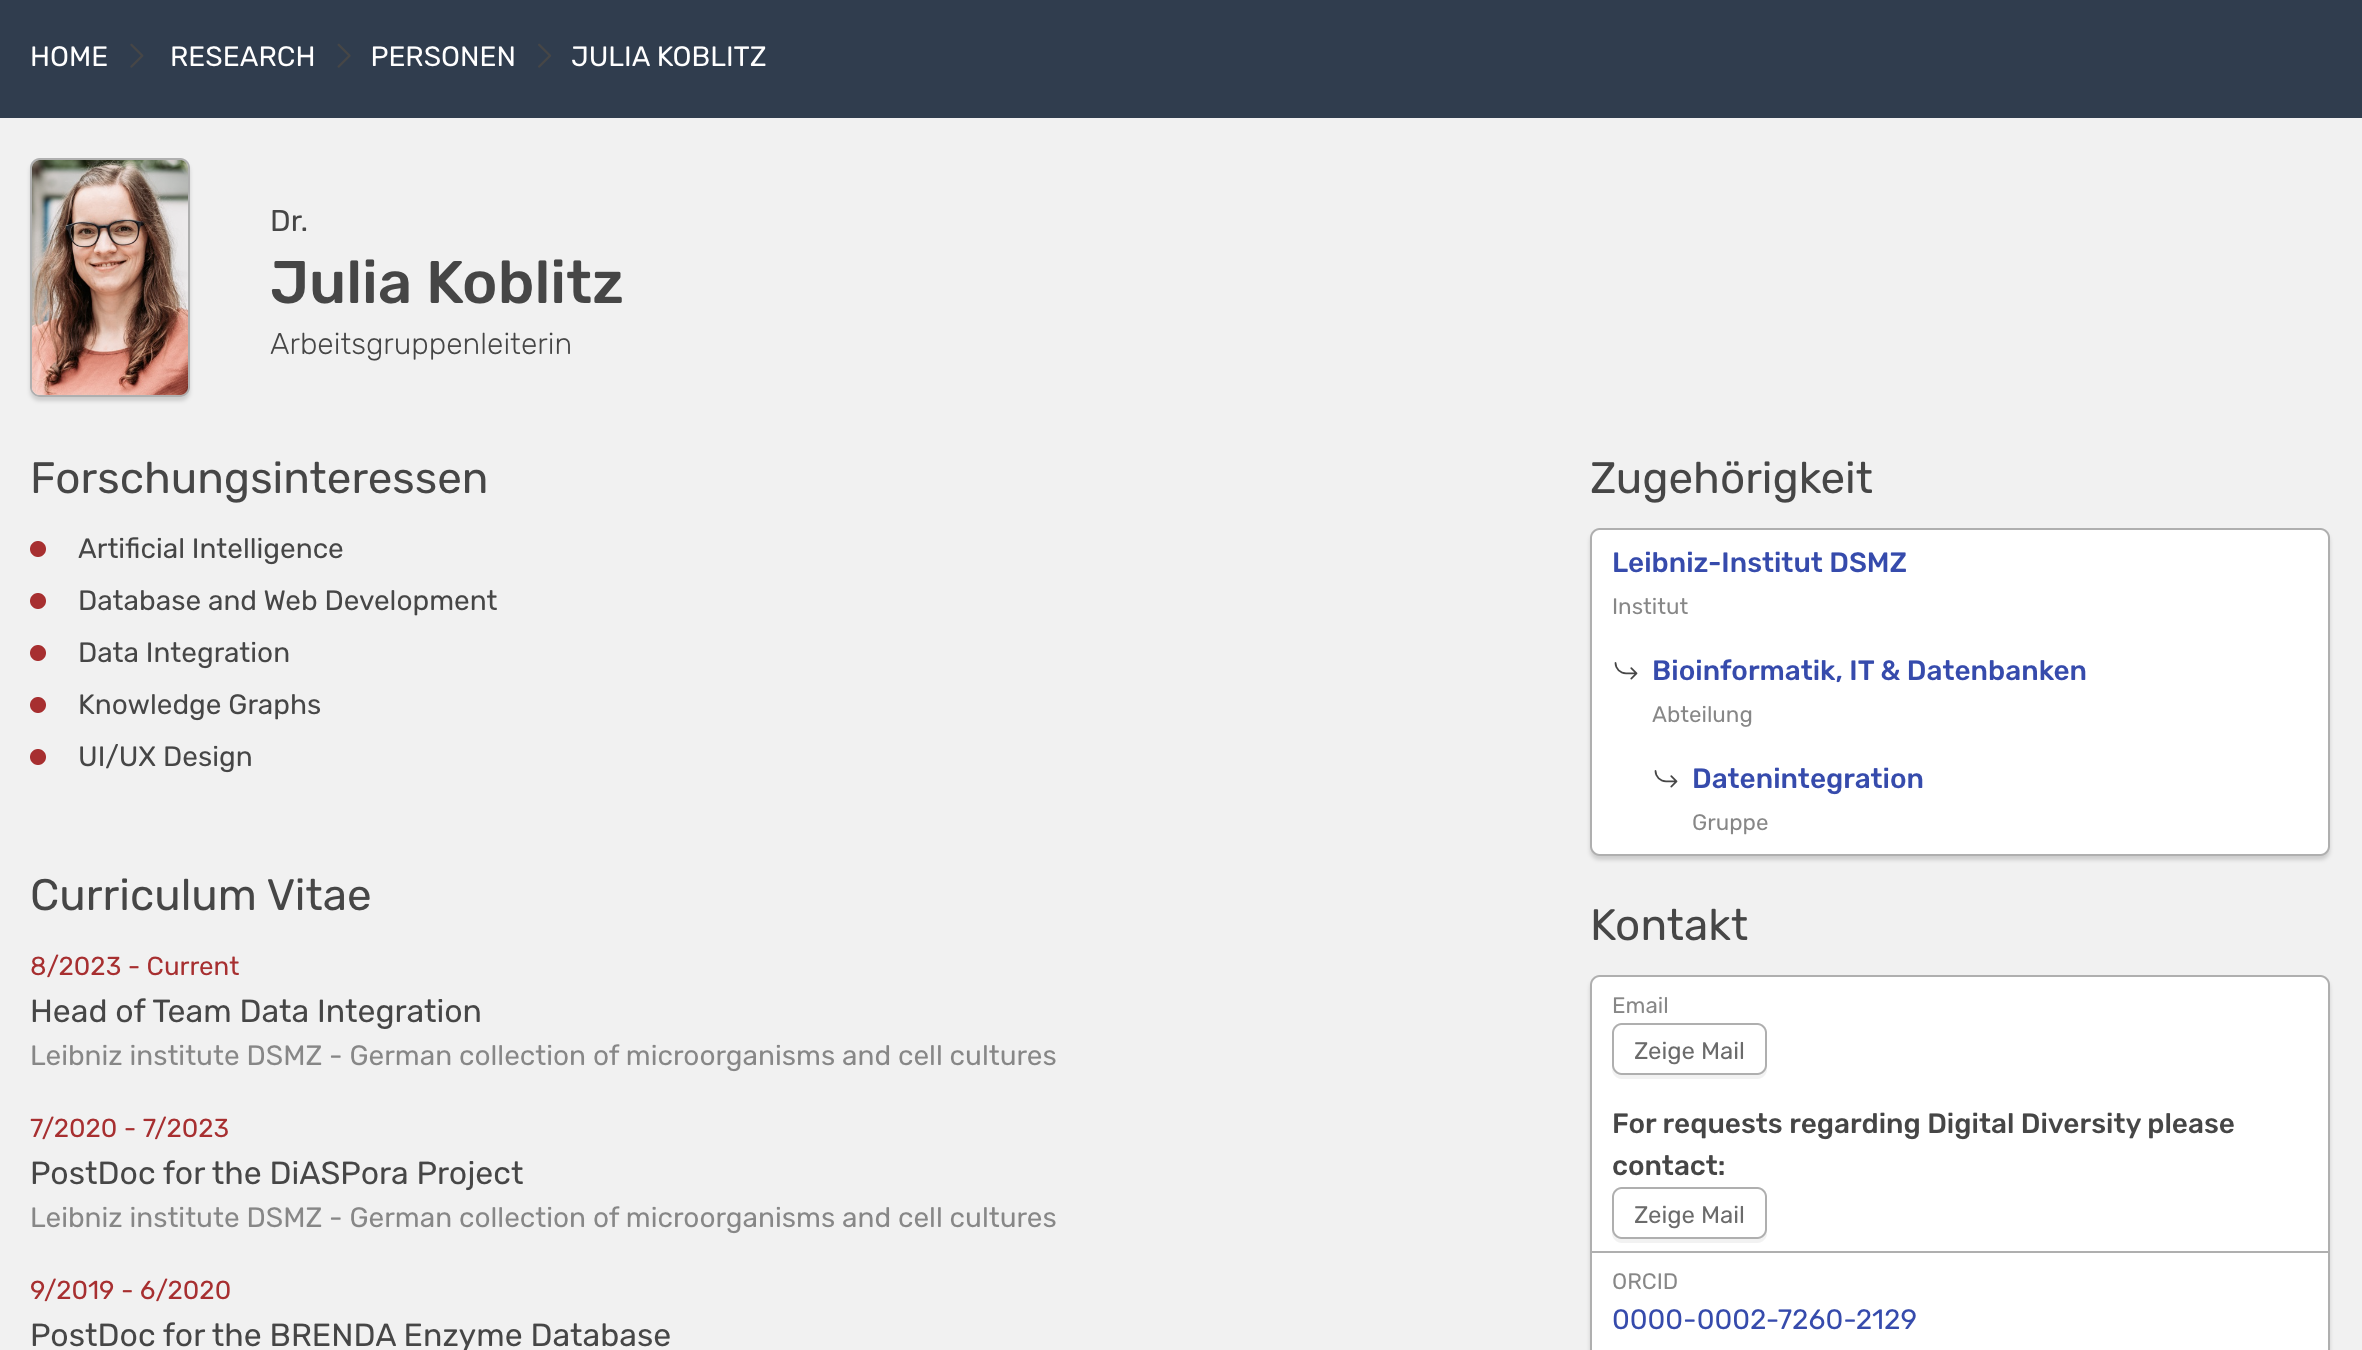Show Digital Diversity contact mail button

coord(1689,1214)
